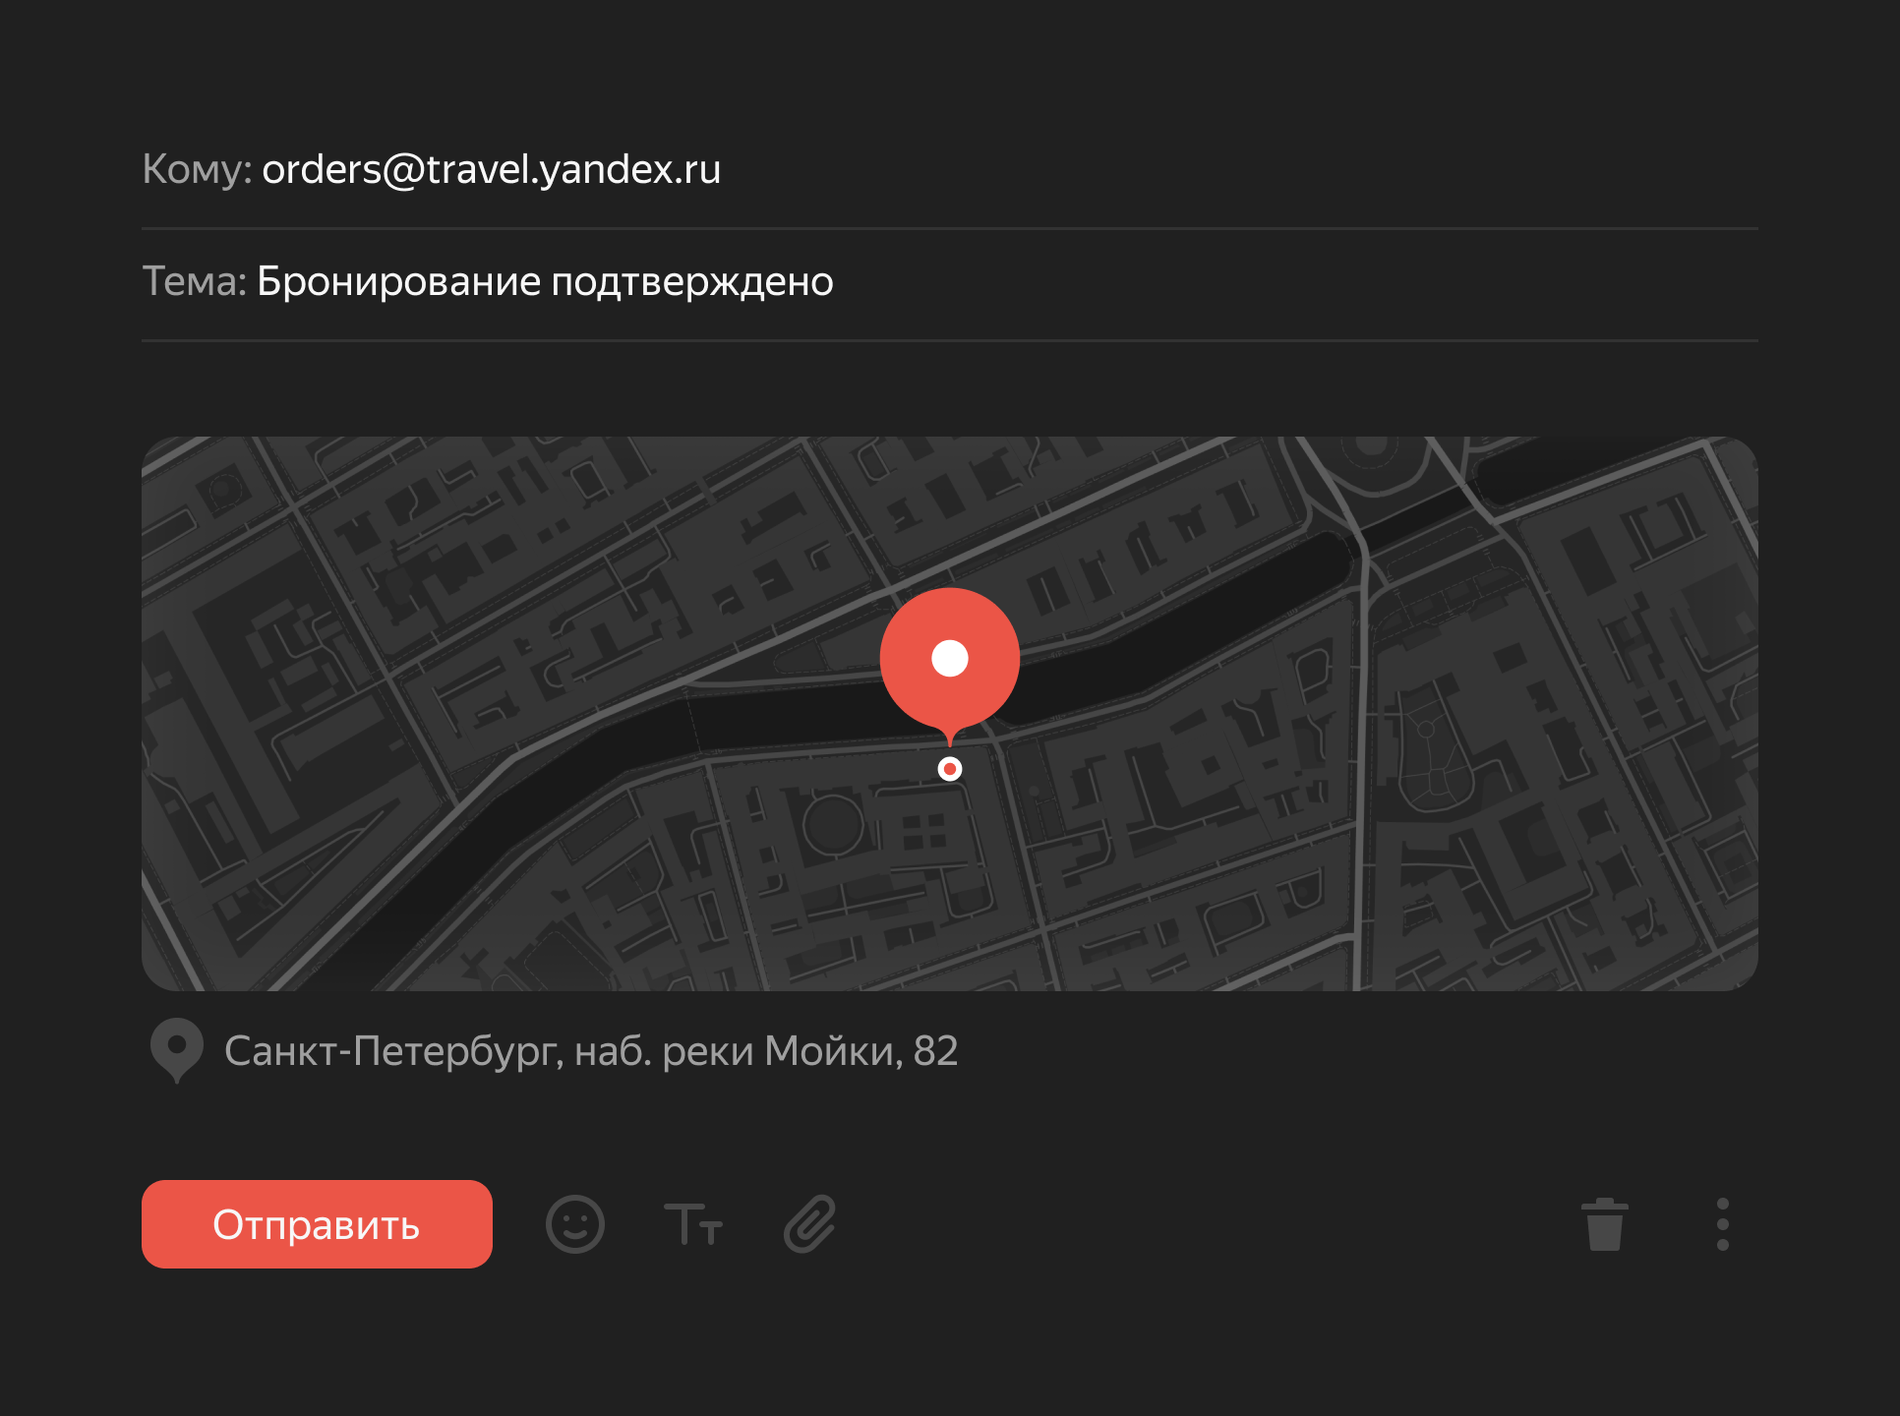Delete draft with trash can icon
Viewport: 1900px width, 1416px height.
point(1605,1224)
